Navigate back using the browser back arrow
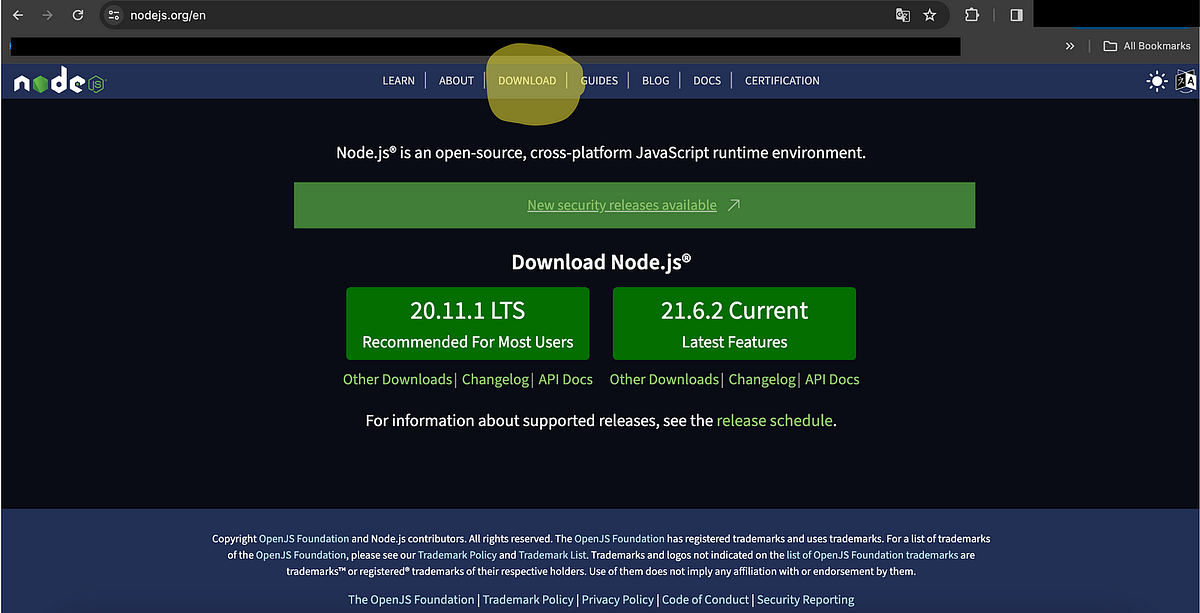The width and height of the screenshot is (1200, 613). (x=17, y=15)
